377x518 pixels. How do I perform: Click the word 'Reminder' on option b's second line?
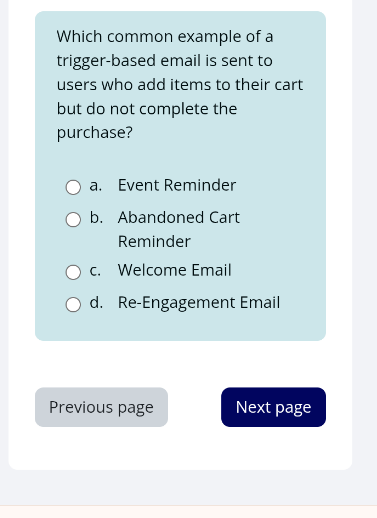click(154, 242)
